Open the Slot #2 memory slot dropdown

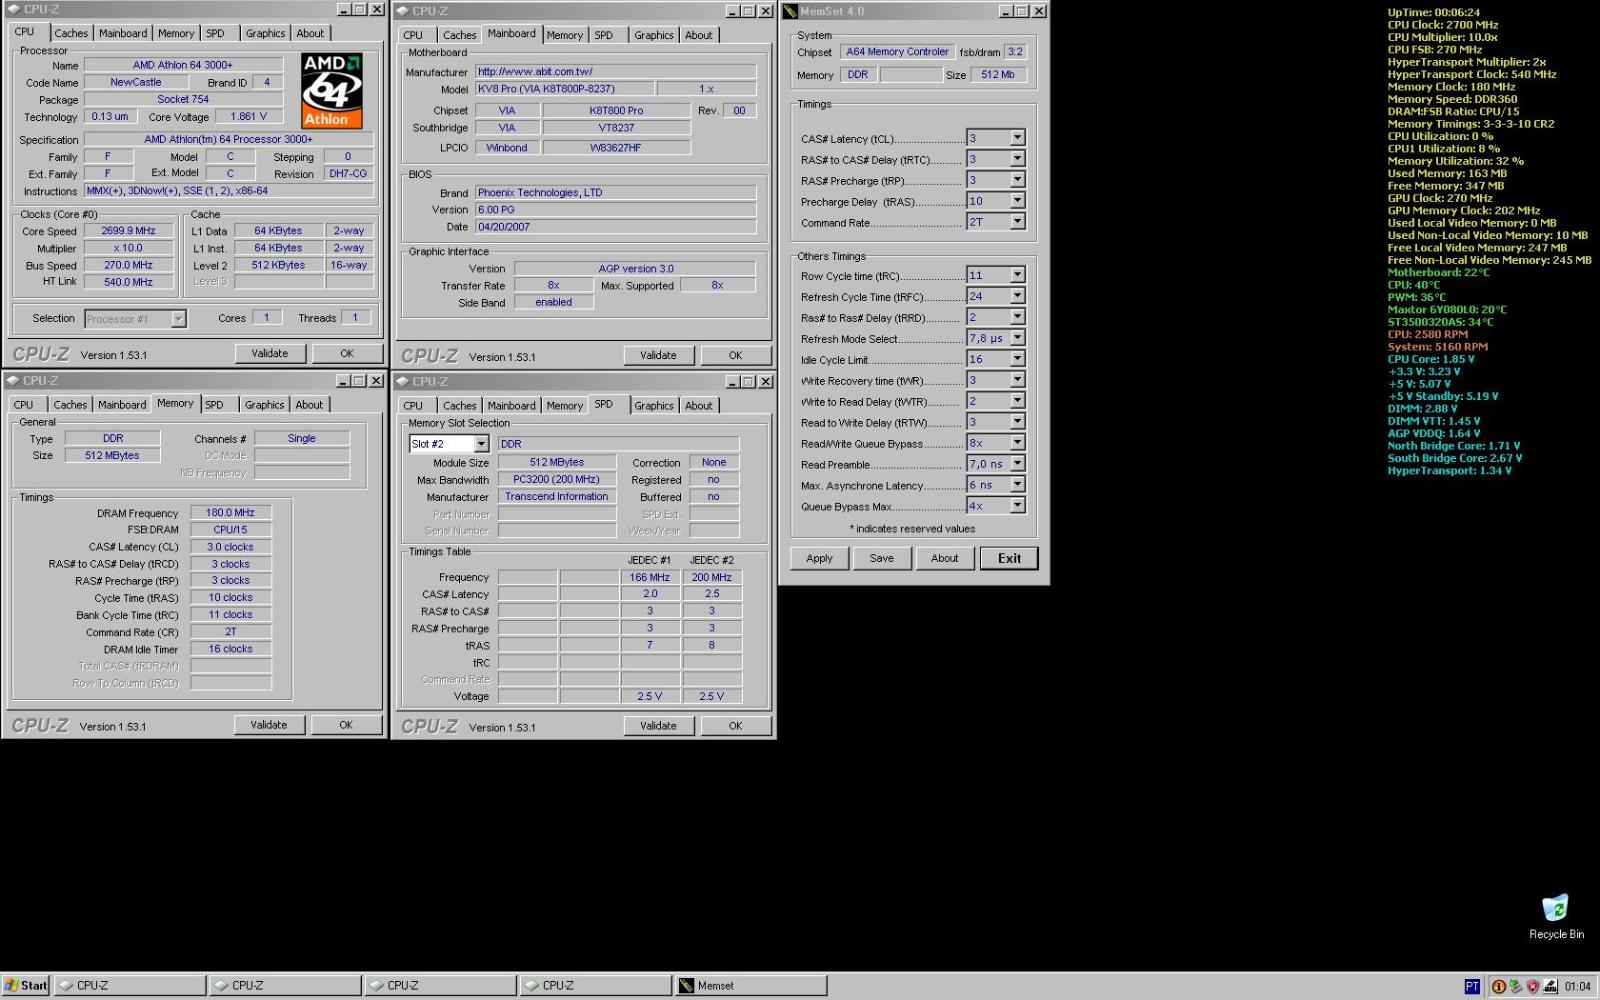coord(481,444)
